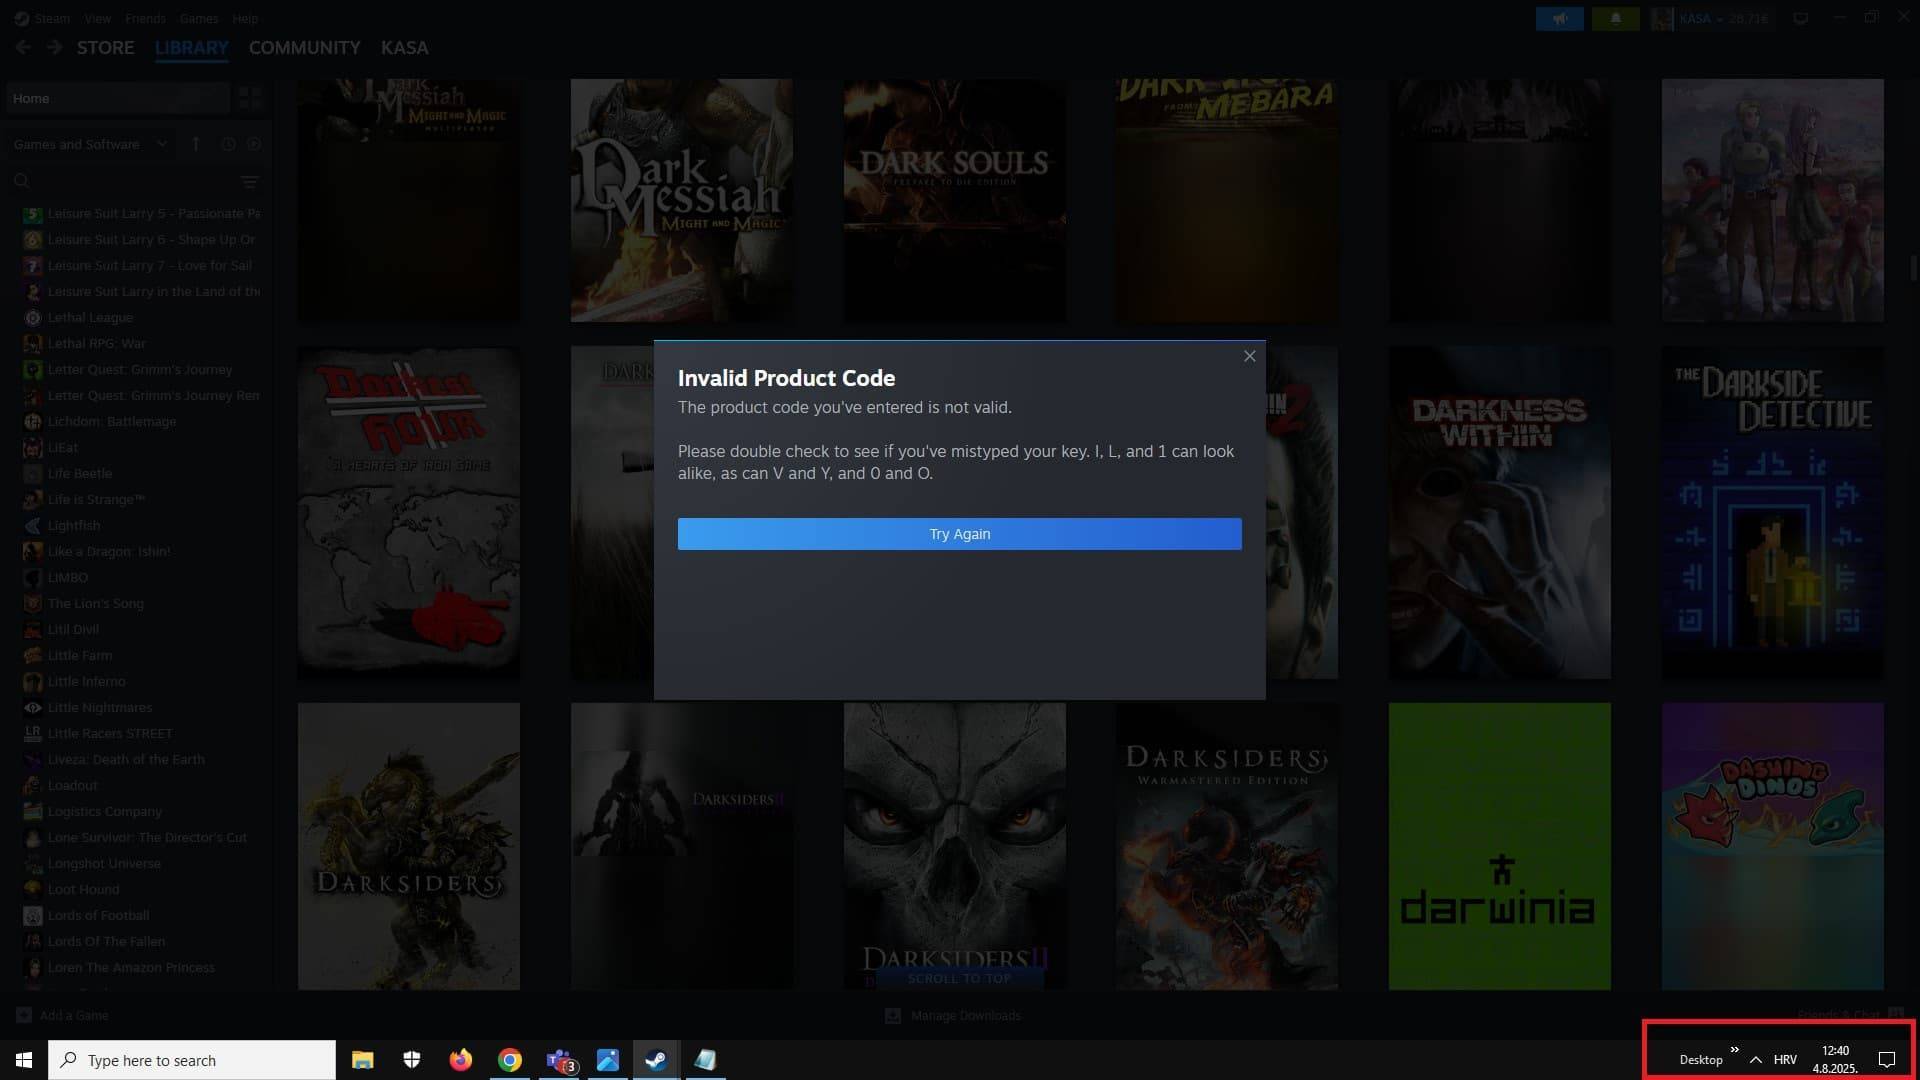1920x1080 pixels.
Task: Close the Invalid Product Code dialog
Action: pos(1249,356)
